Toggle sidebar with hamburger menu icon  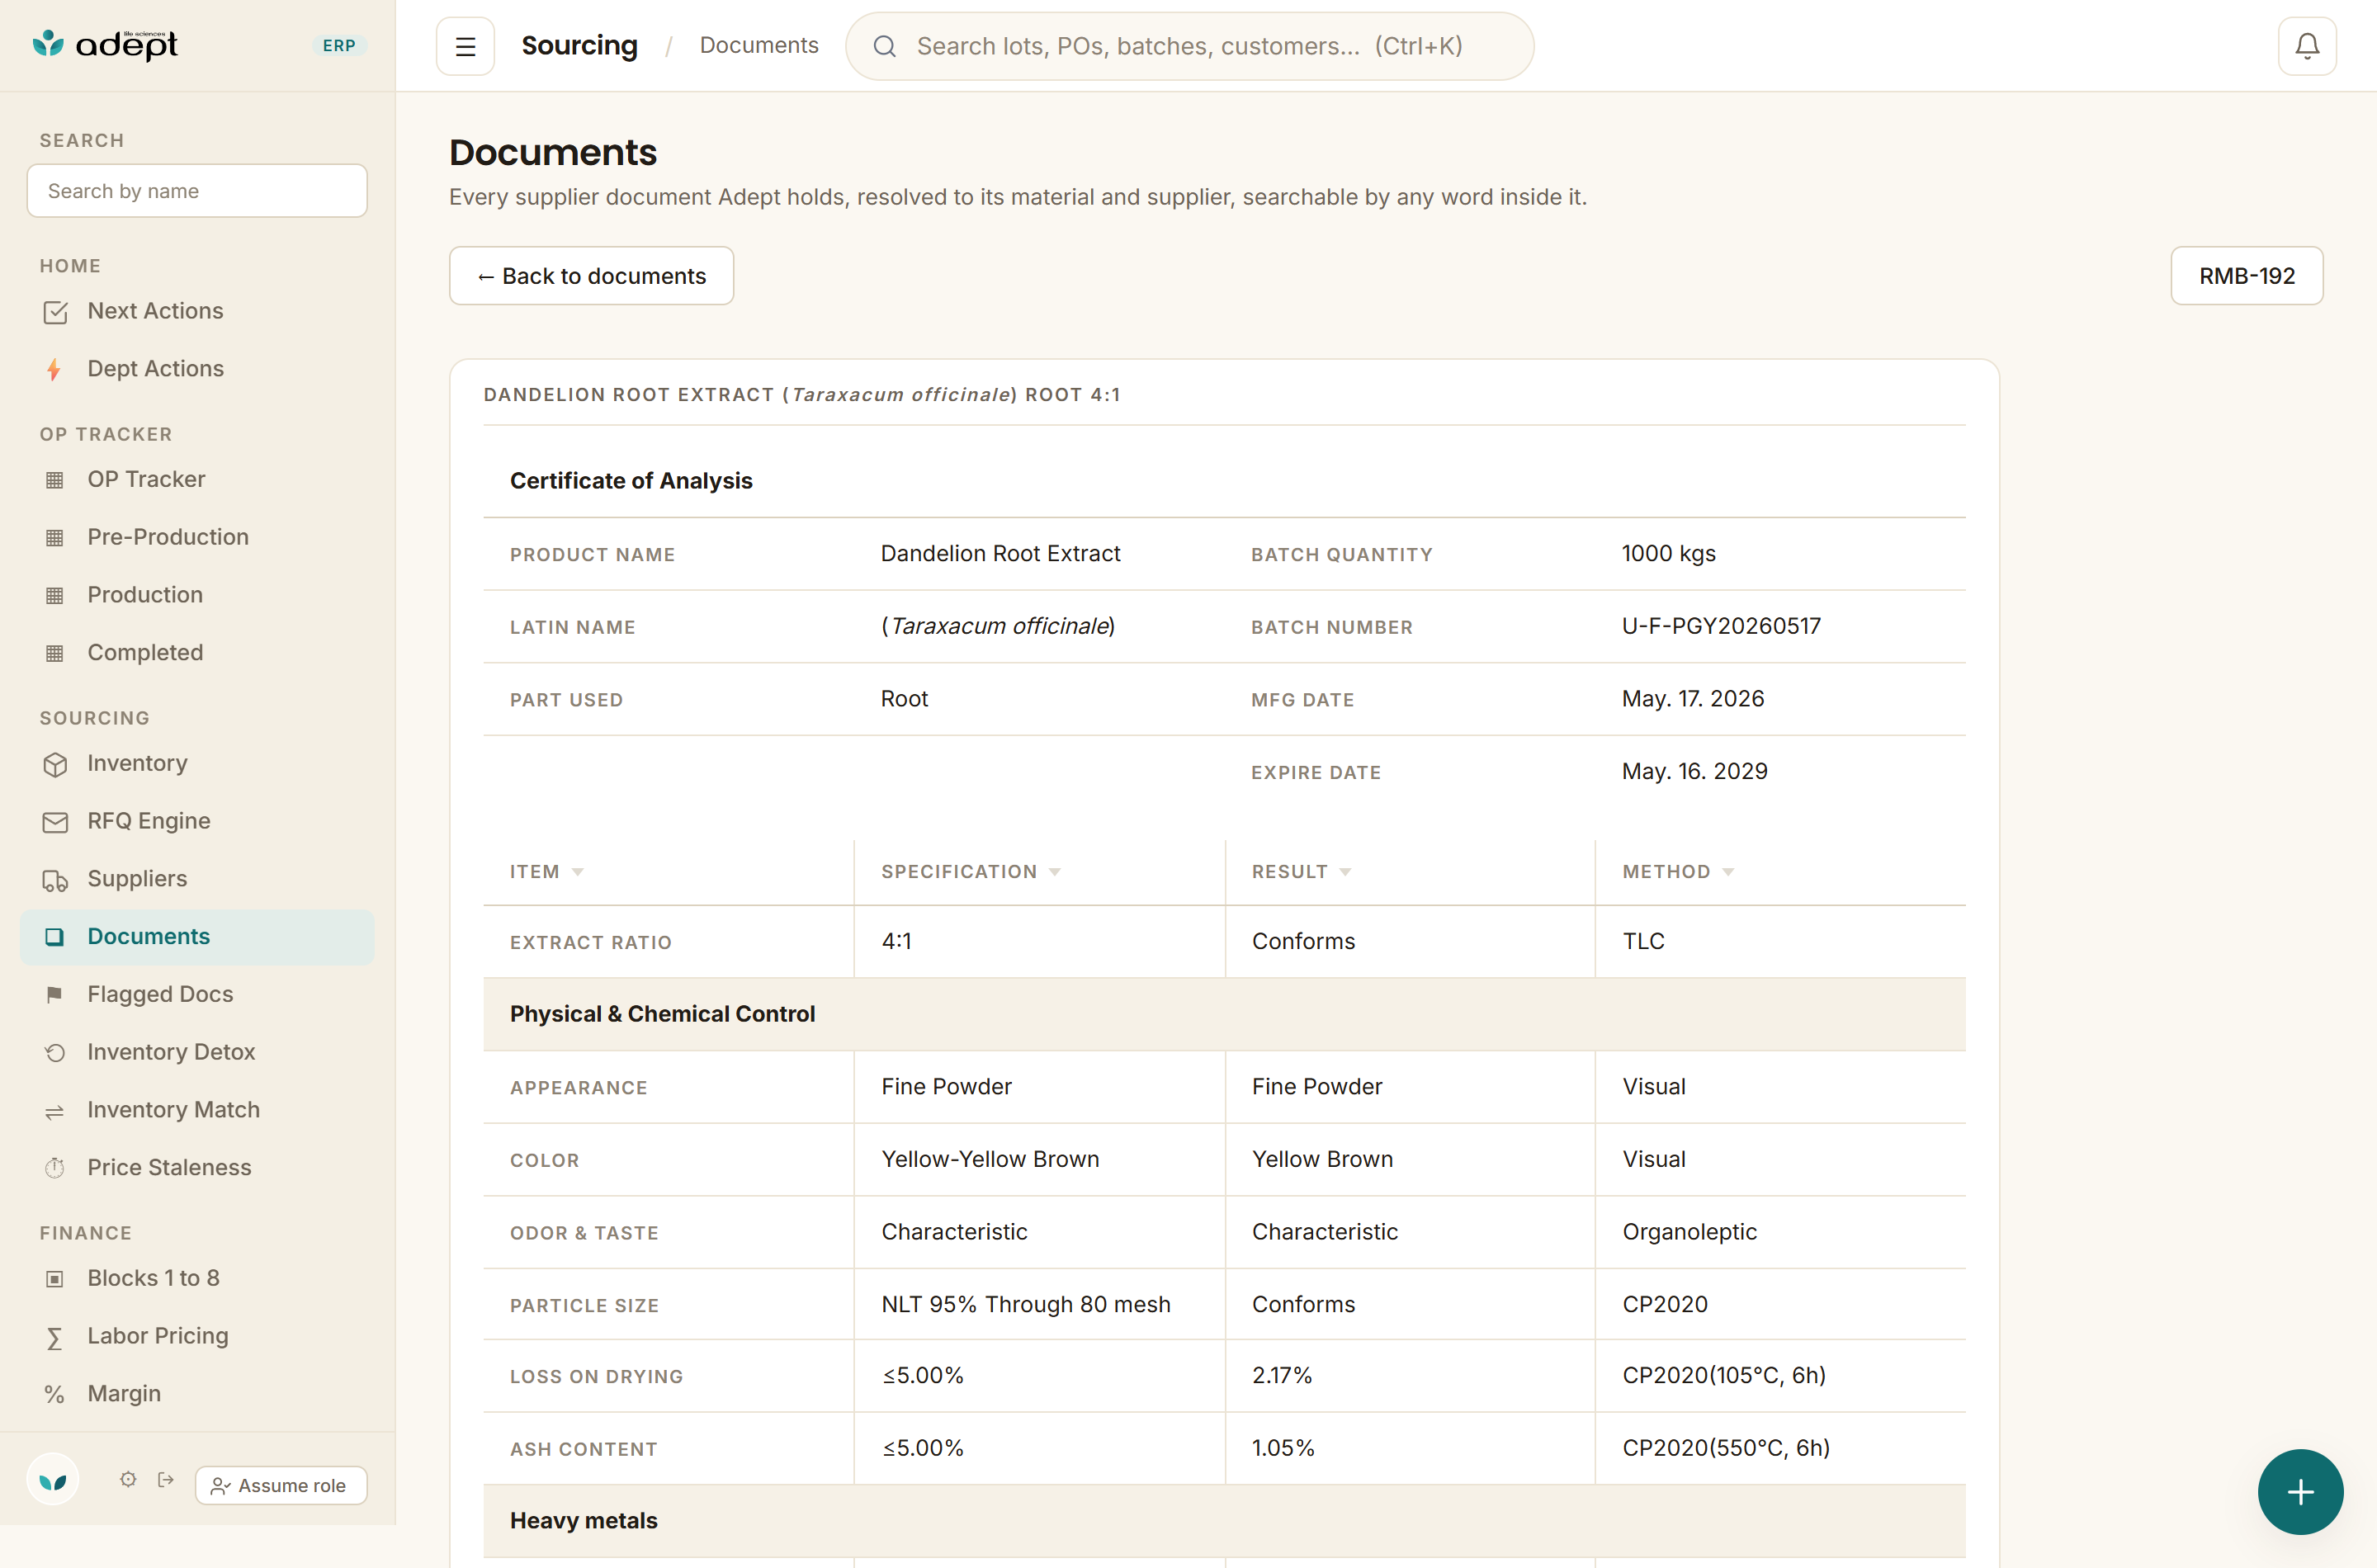[465, 46]
